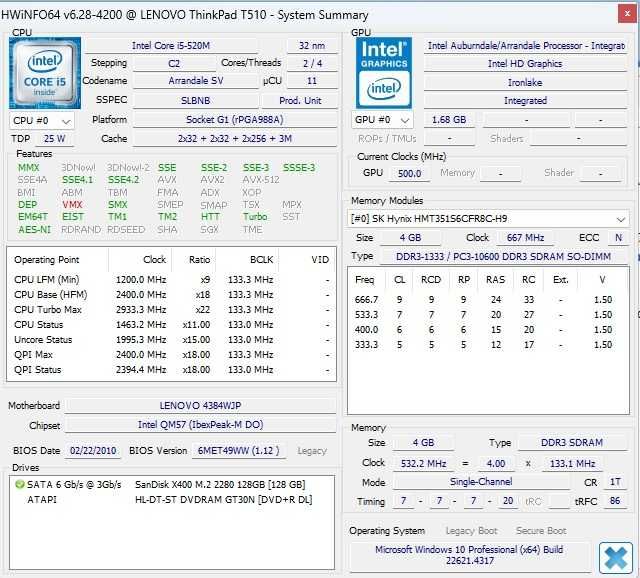Close the summary with the blue X icon
Viewport: 640px width, 578px height.
(x=616, y=558)
